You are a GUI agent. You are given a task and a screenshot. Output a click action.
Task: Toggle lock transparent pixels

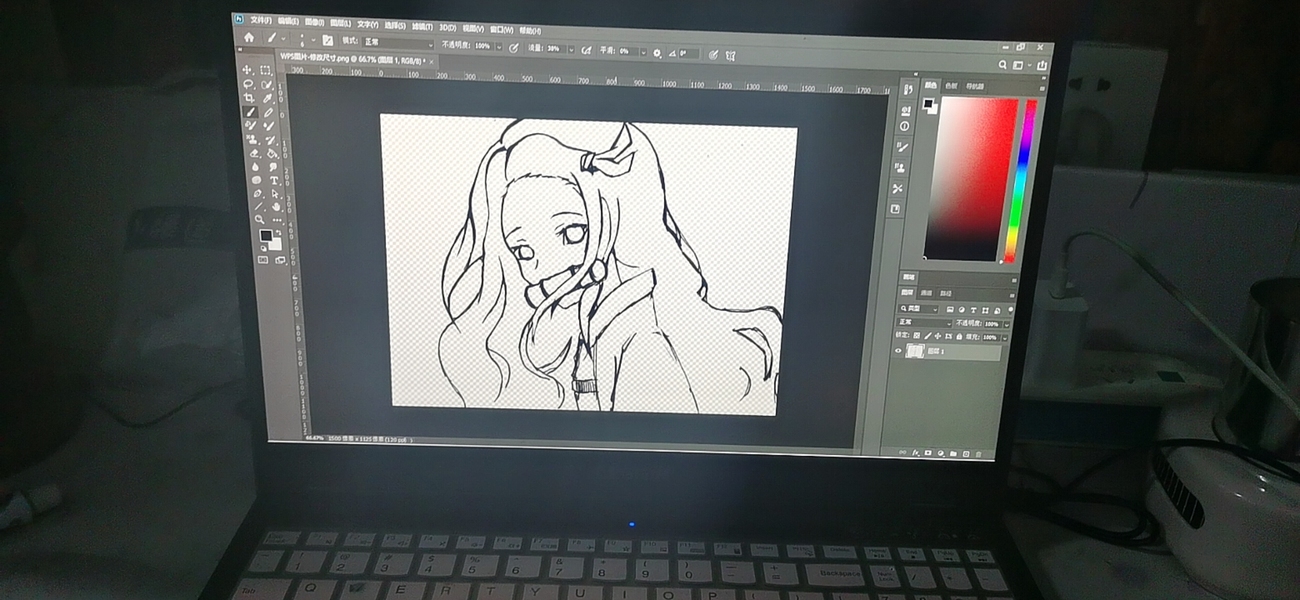(x=916, y=335)
